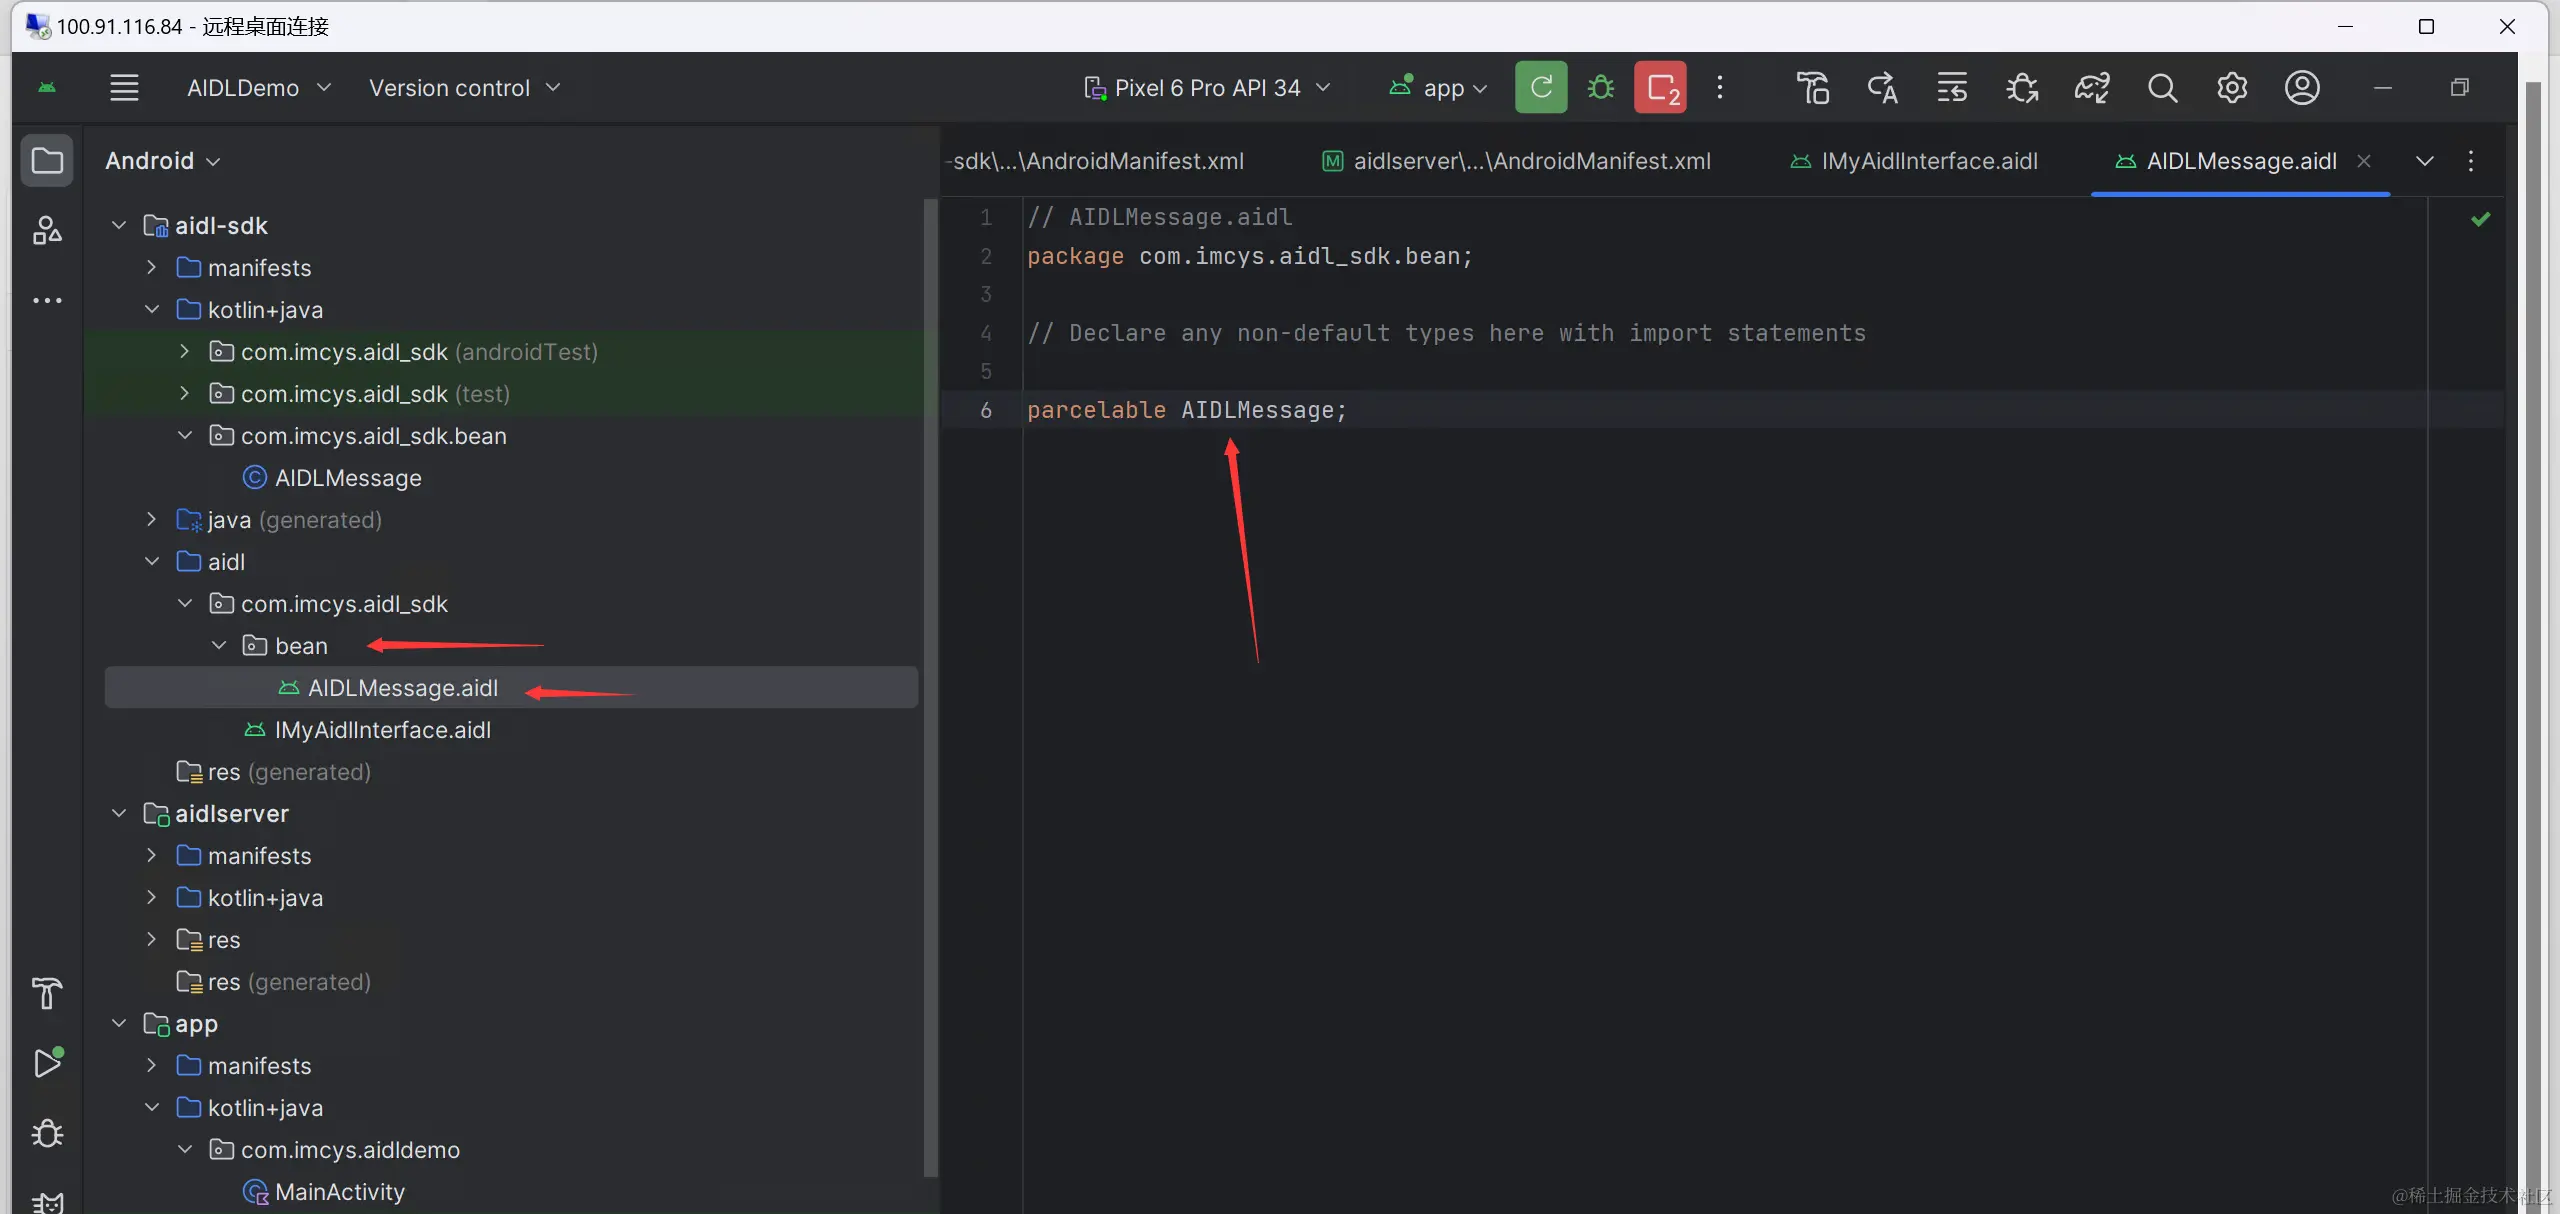Click the red Stop button
This screenshot has height=1214, width=2560.
[1660, 87]
